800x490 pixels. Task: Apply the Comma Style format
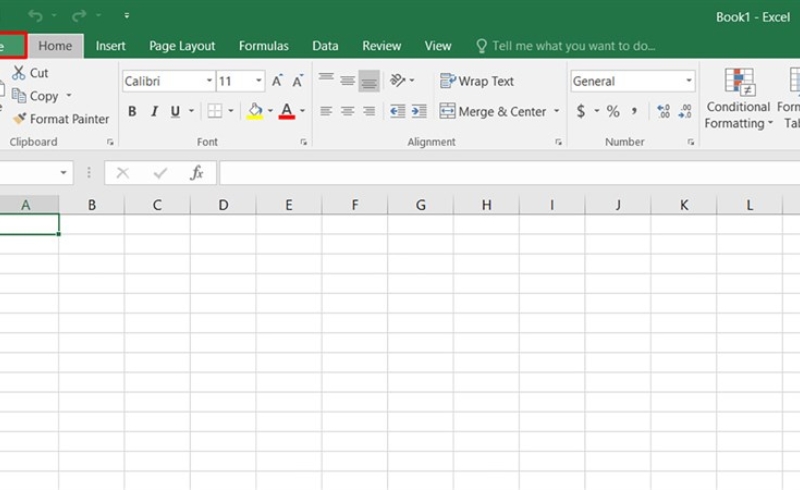634,111
